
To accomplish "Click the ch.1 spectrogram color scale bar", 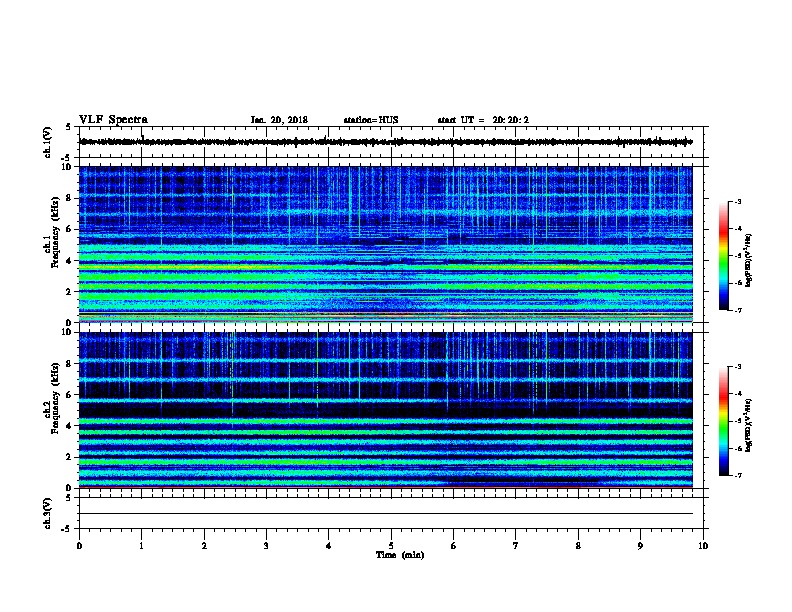I will point(723,256).
